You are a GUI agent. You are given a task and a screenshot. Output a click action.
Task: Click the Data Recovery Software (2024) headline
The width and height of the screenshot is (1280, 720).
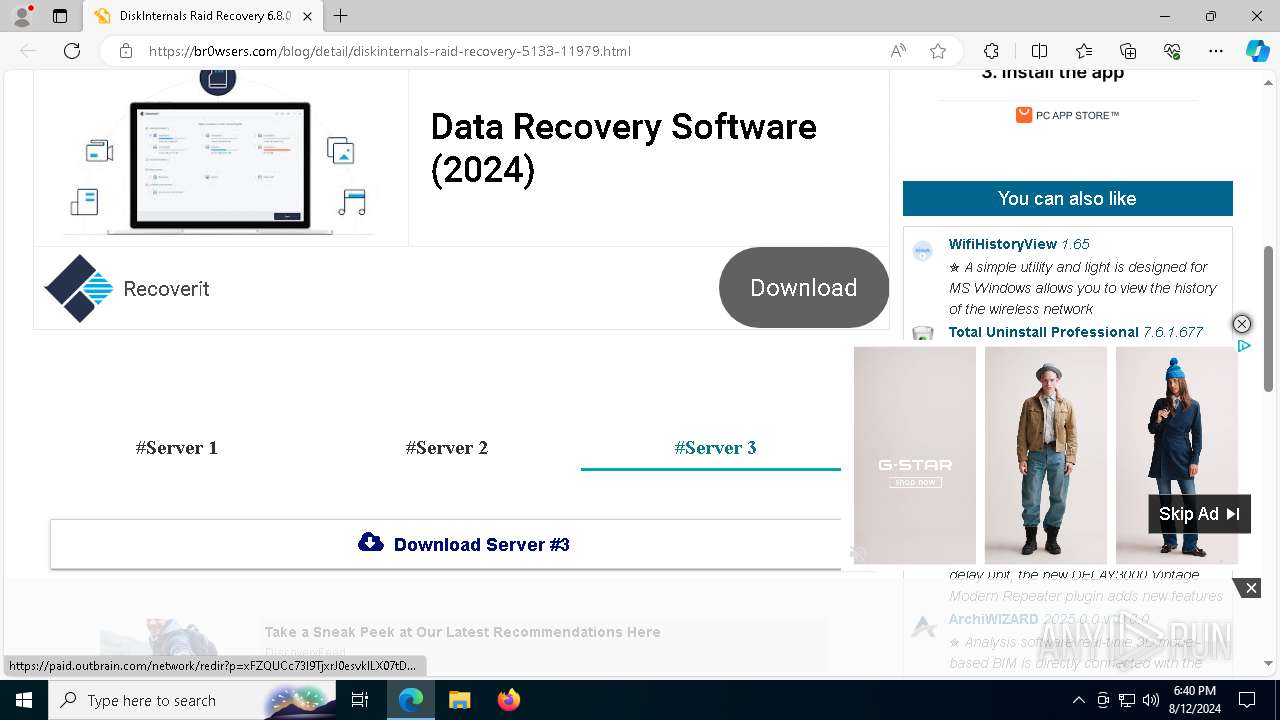(x=623, y=148)
